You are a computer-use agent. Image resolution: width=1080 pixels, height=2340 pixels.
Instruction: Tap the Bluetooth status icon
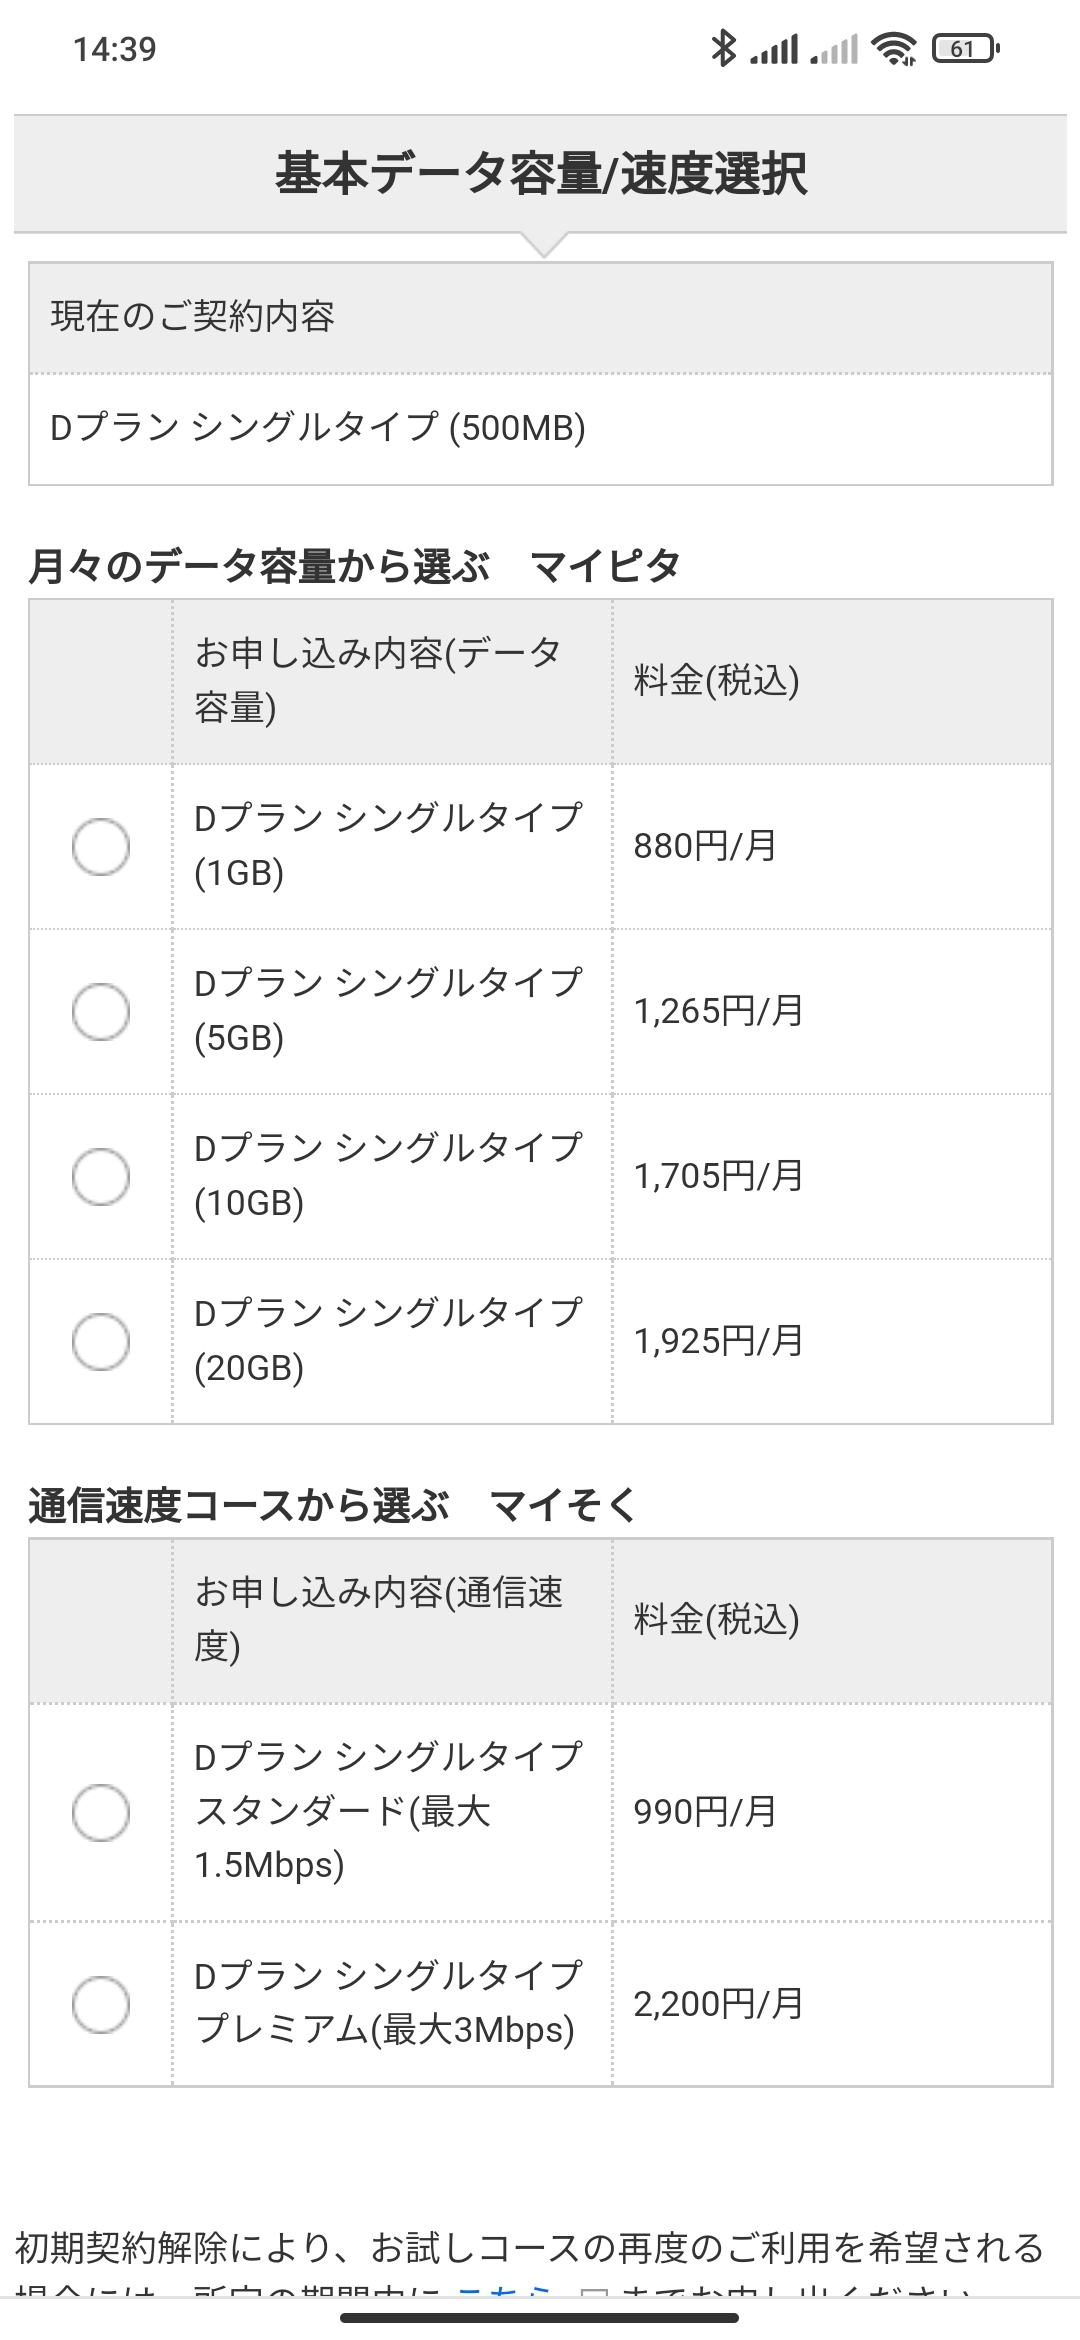723,48
